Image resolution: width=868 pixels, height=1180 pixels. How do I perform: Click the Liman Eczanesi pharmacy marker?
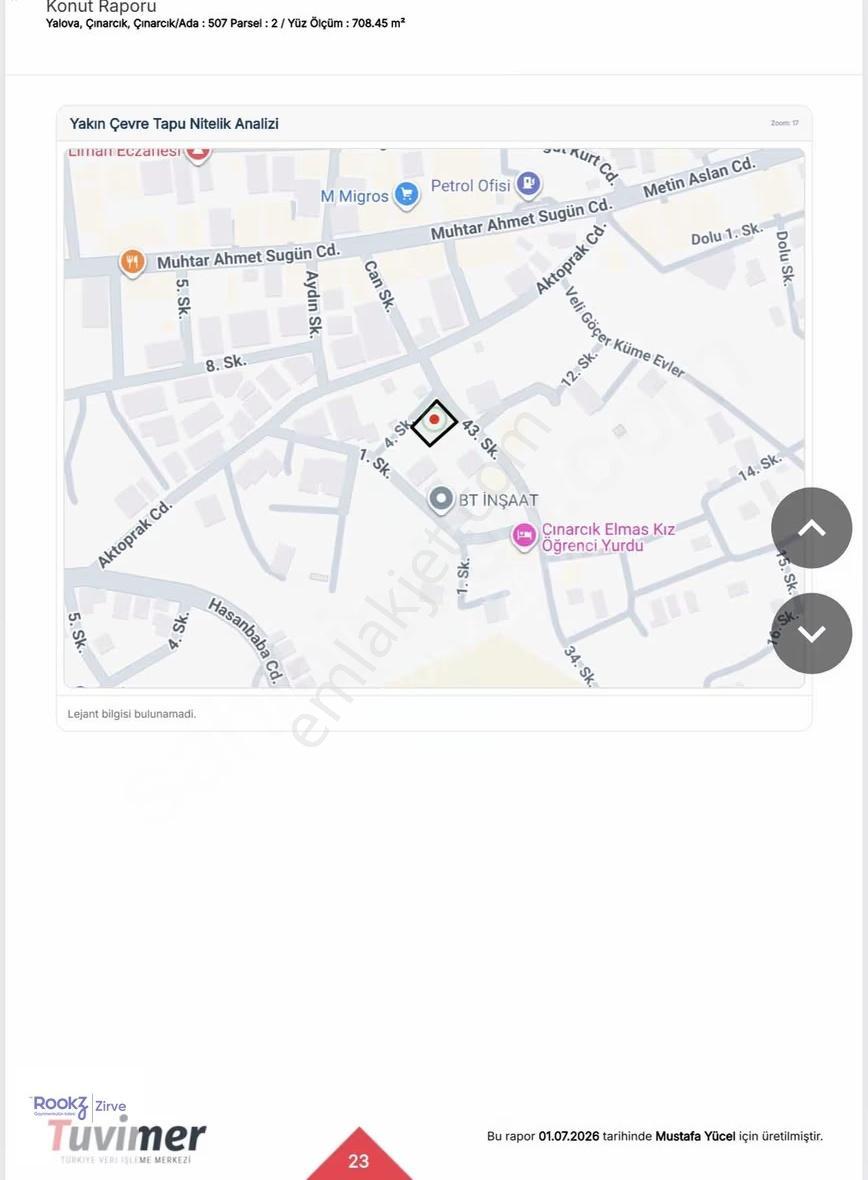pos(197,153)
